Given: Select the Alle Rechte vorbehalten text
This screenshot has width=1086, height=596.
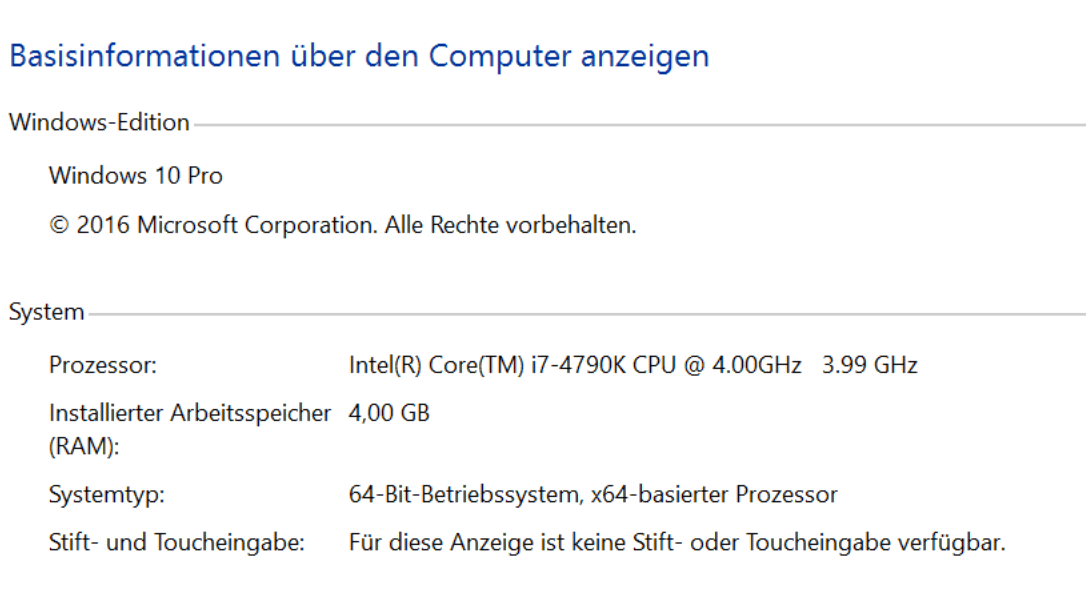Looking at the screenshot, I should pos(510,225).
